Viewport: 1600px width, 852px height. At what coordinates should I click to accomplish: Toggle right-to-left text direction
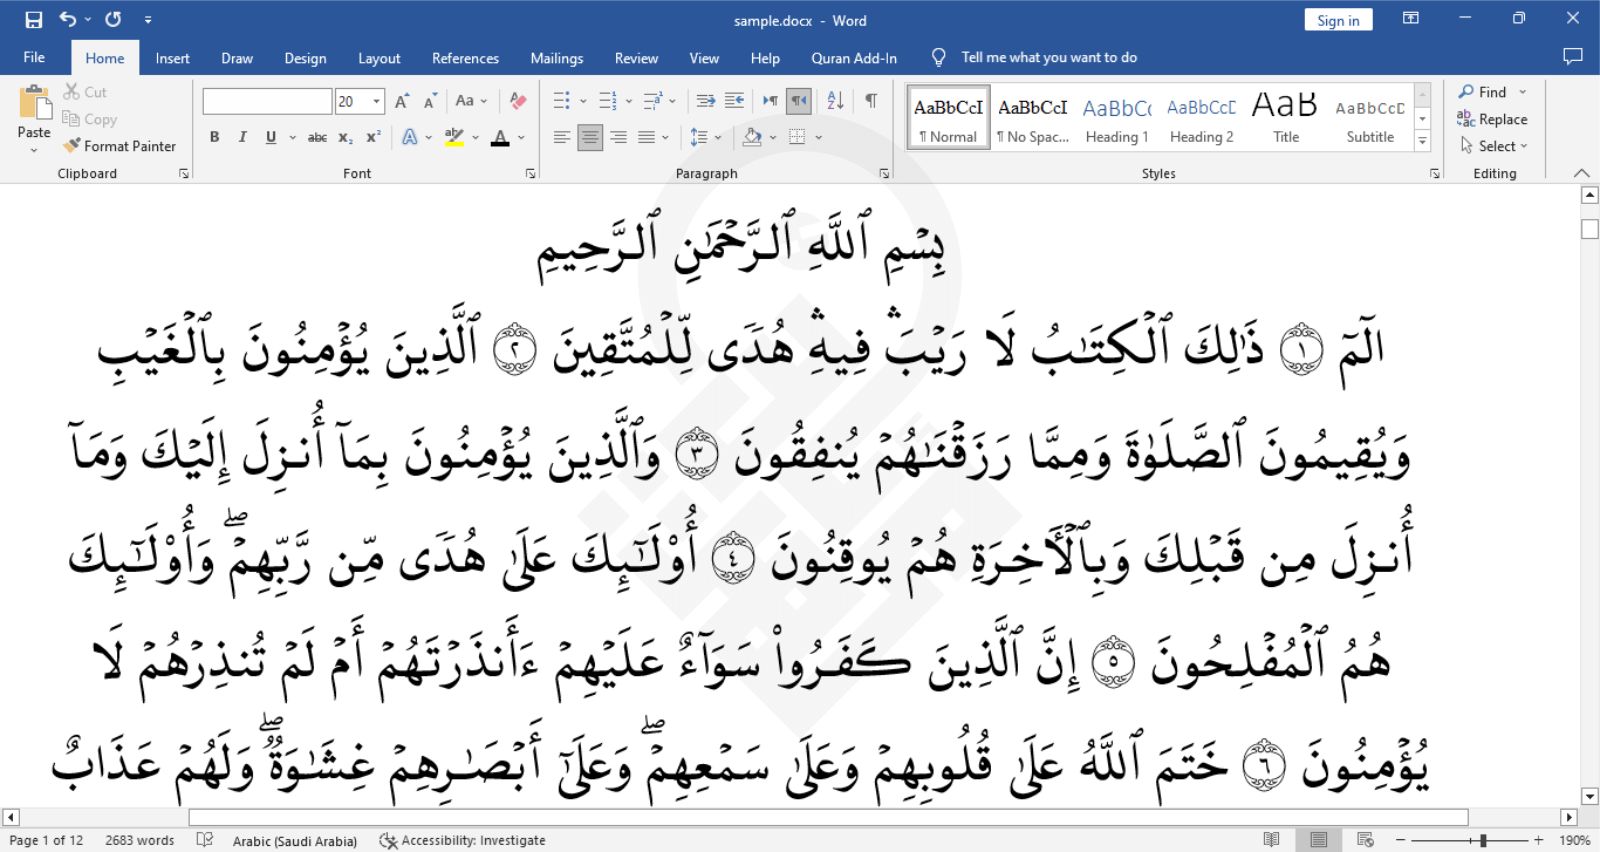point(799,101)
